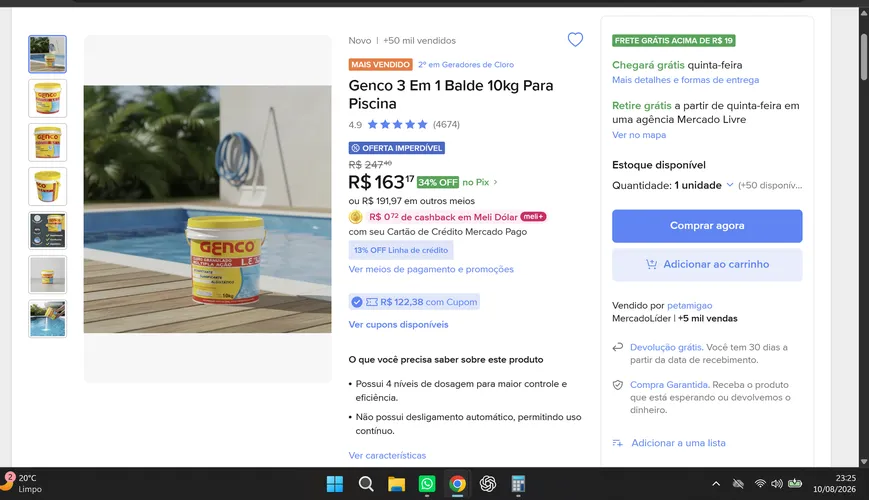This screenshot has height=500, width=869.
Task: Click the cloud sync-off tray icon
Action: coord(738,484)
